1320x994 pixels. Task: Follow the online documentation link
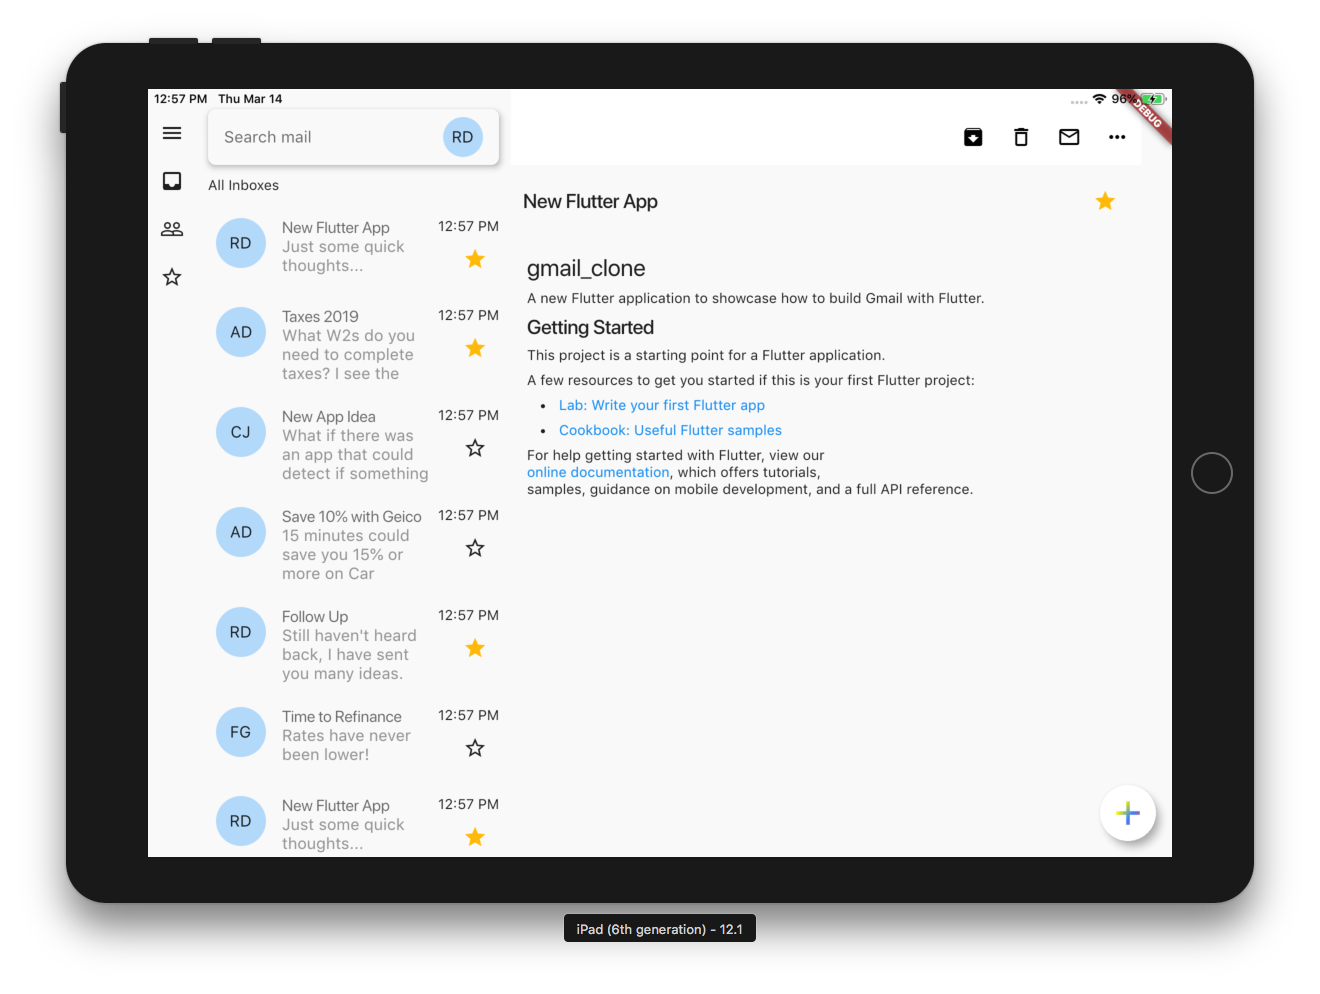[x=598, y=472]
